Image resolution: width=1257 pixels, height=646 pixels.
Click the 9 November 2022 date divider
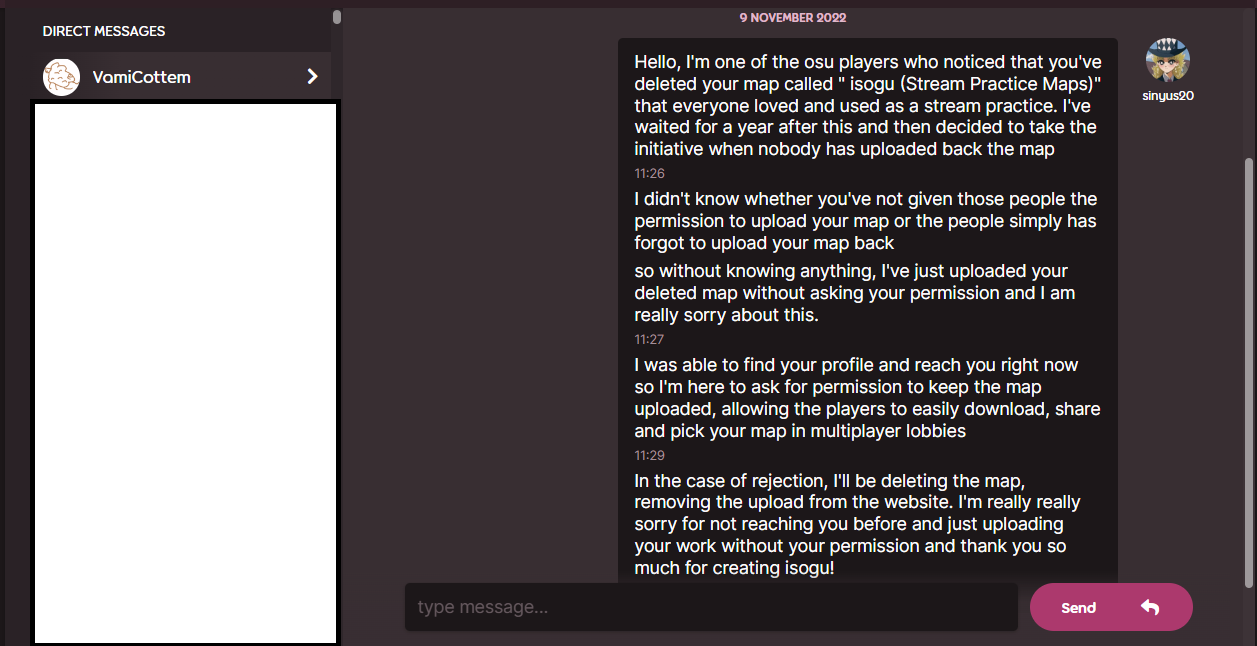[x=793, y=18]
